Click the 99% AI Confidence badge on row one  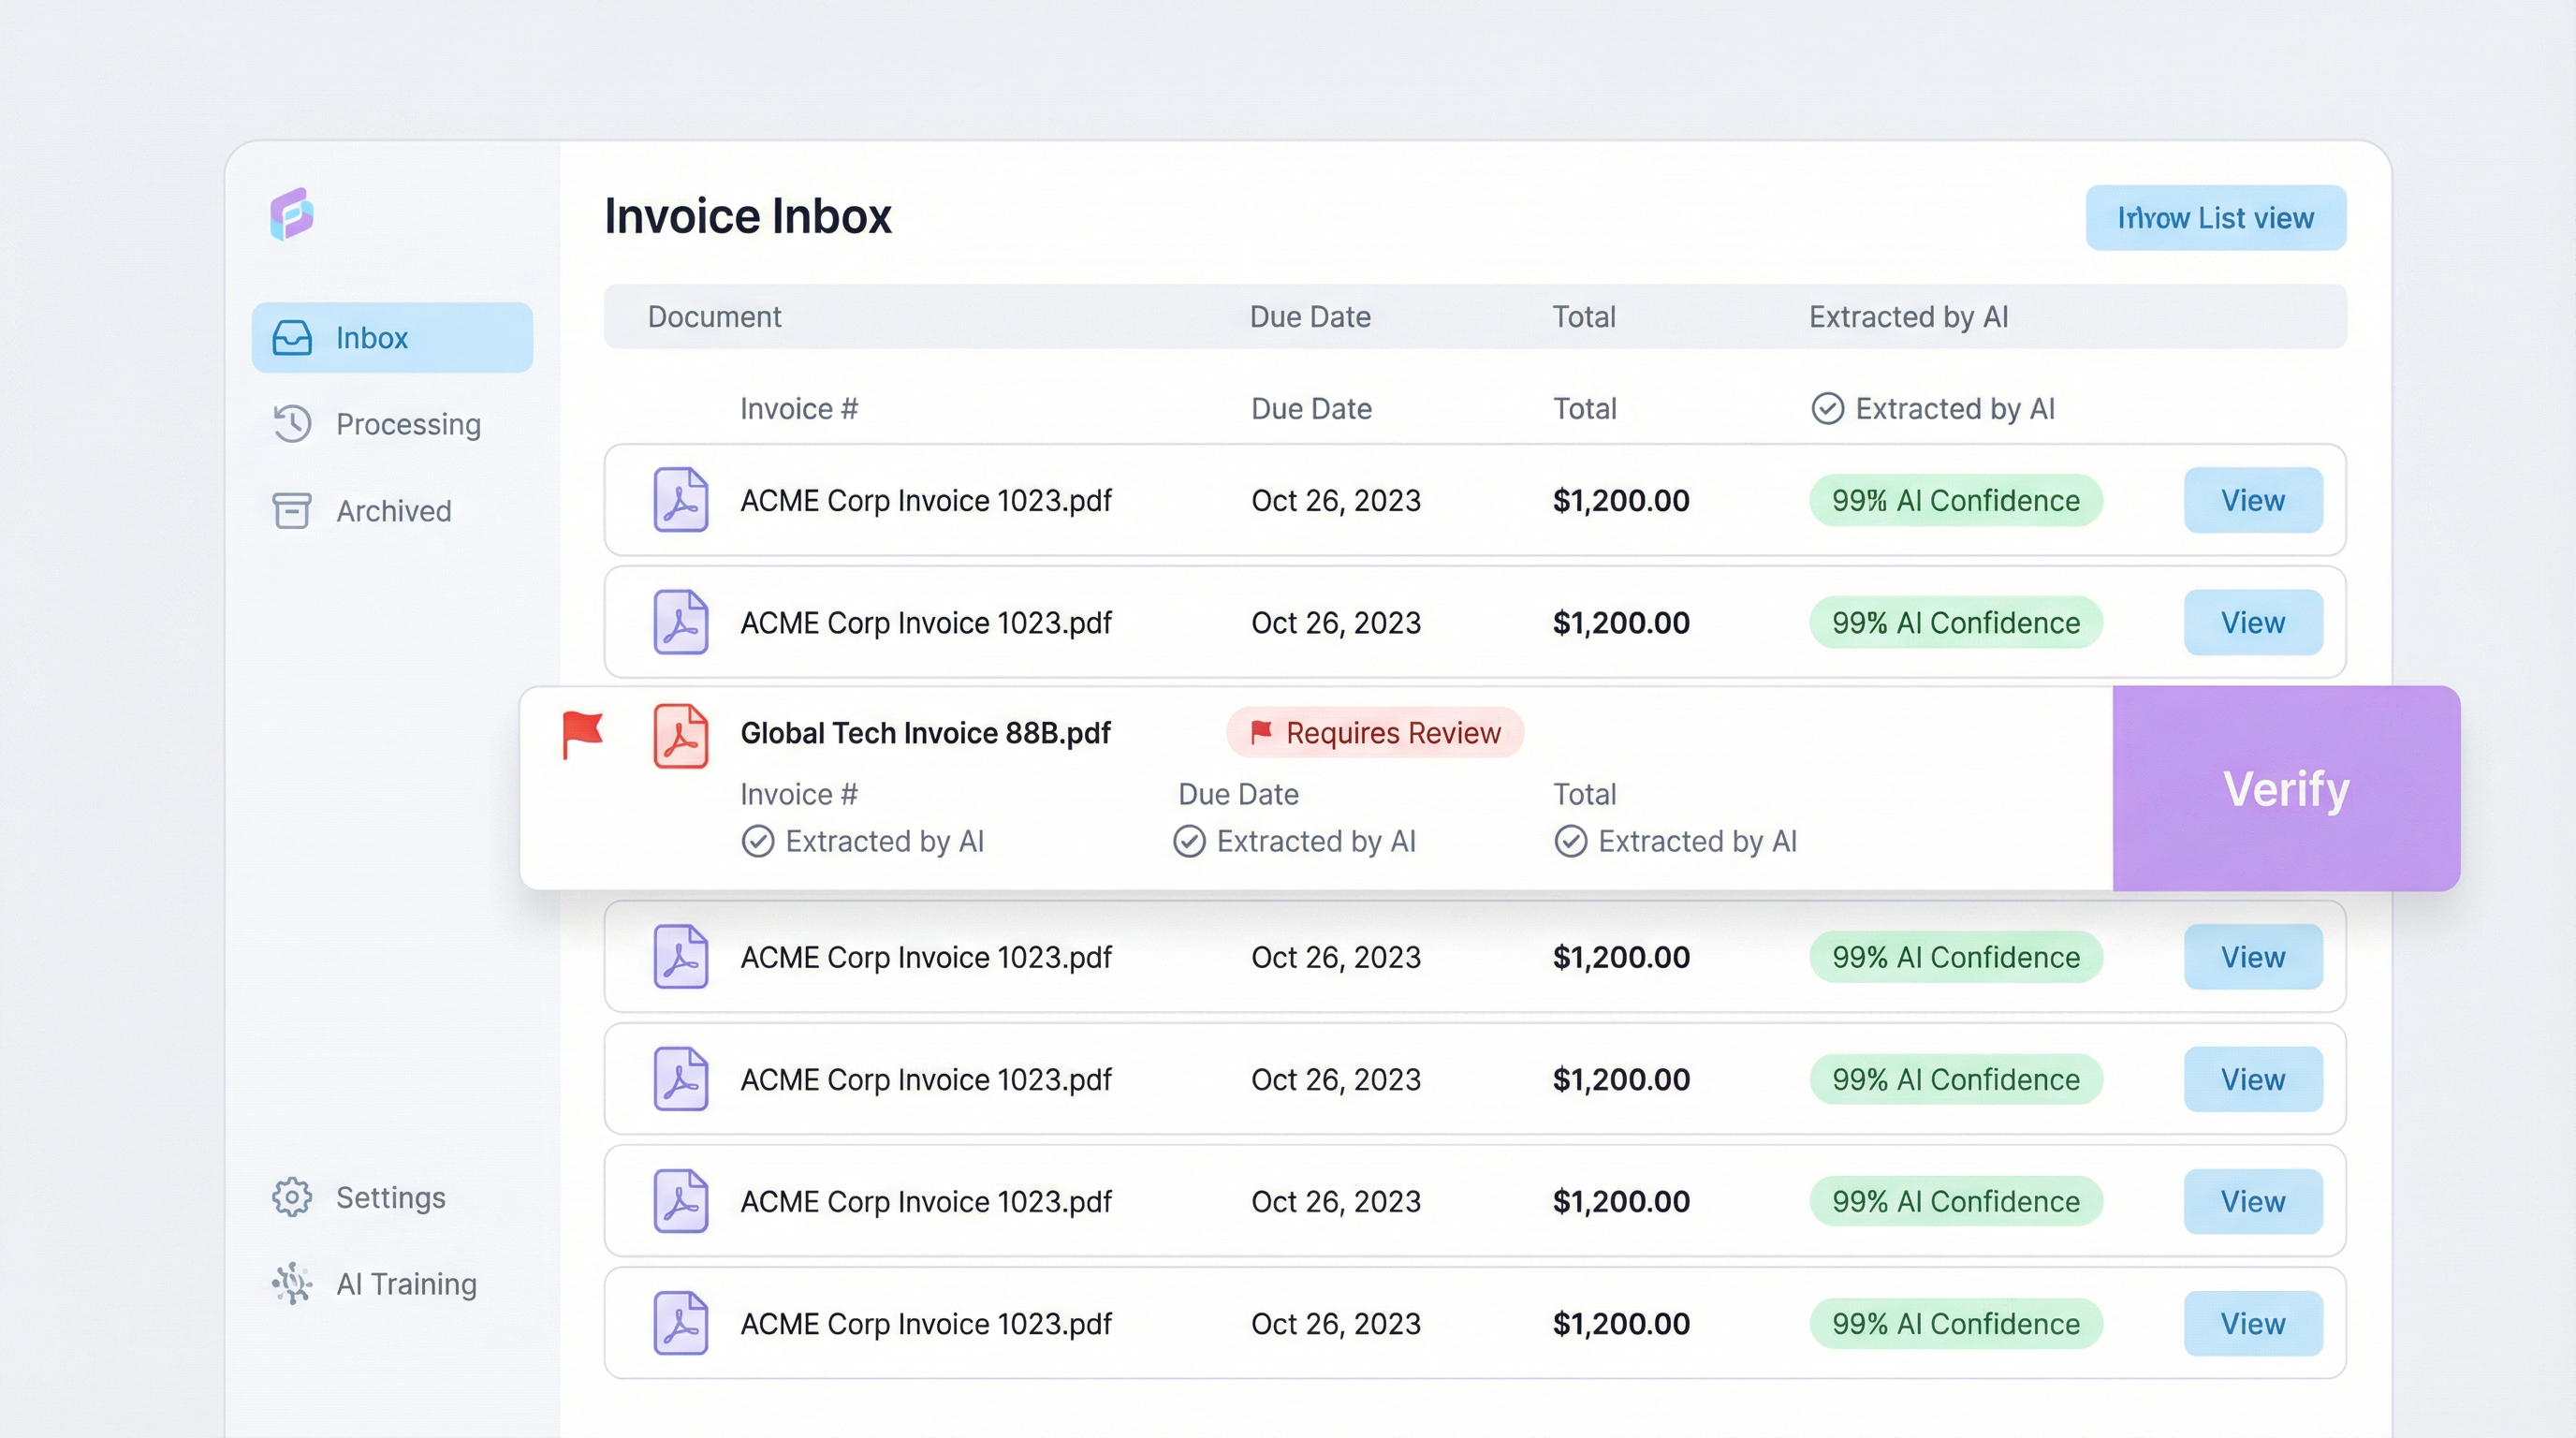pyautogui.click(x=1954, y=500)
